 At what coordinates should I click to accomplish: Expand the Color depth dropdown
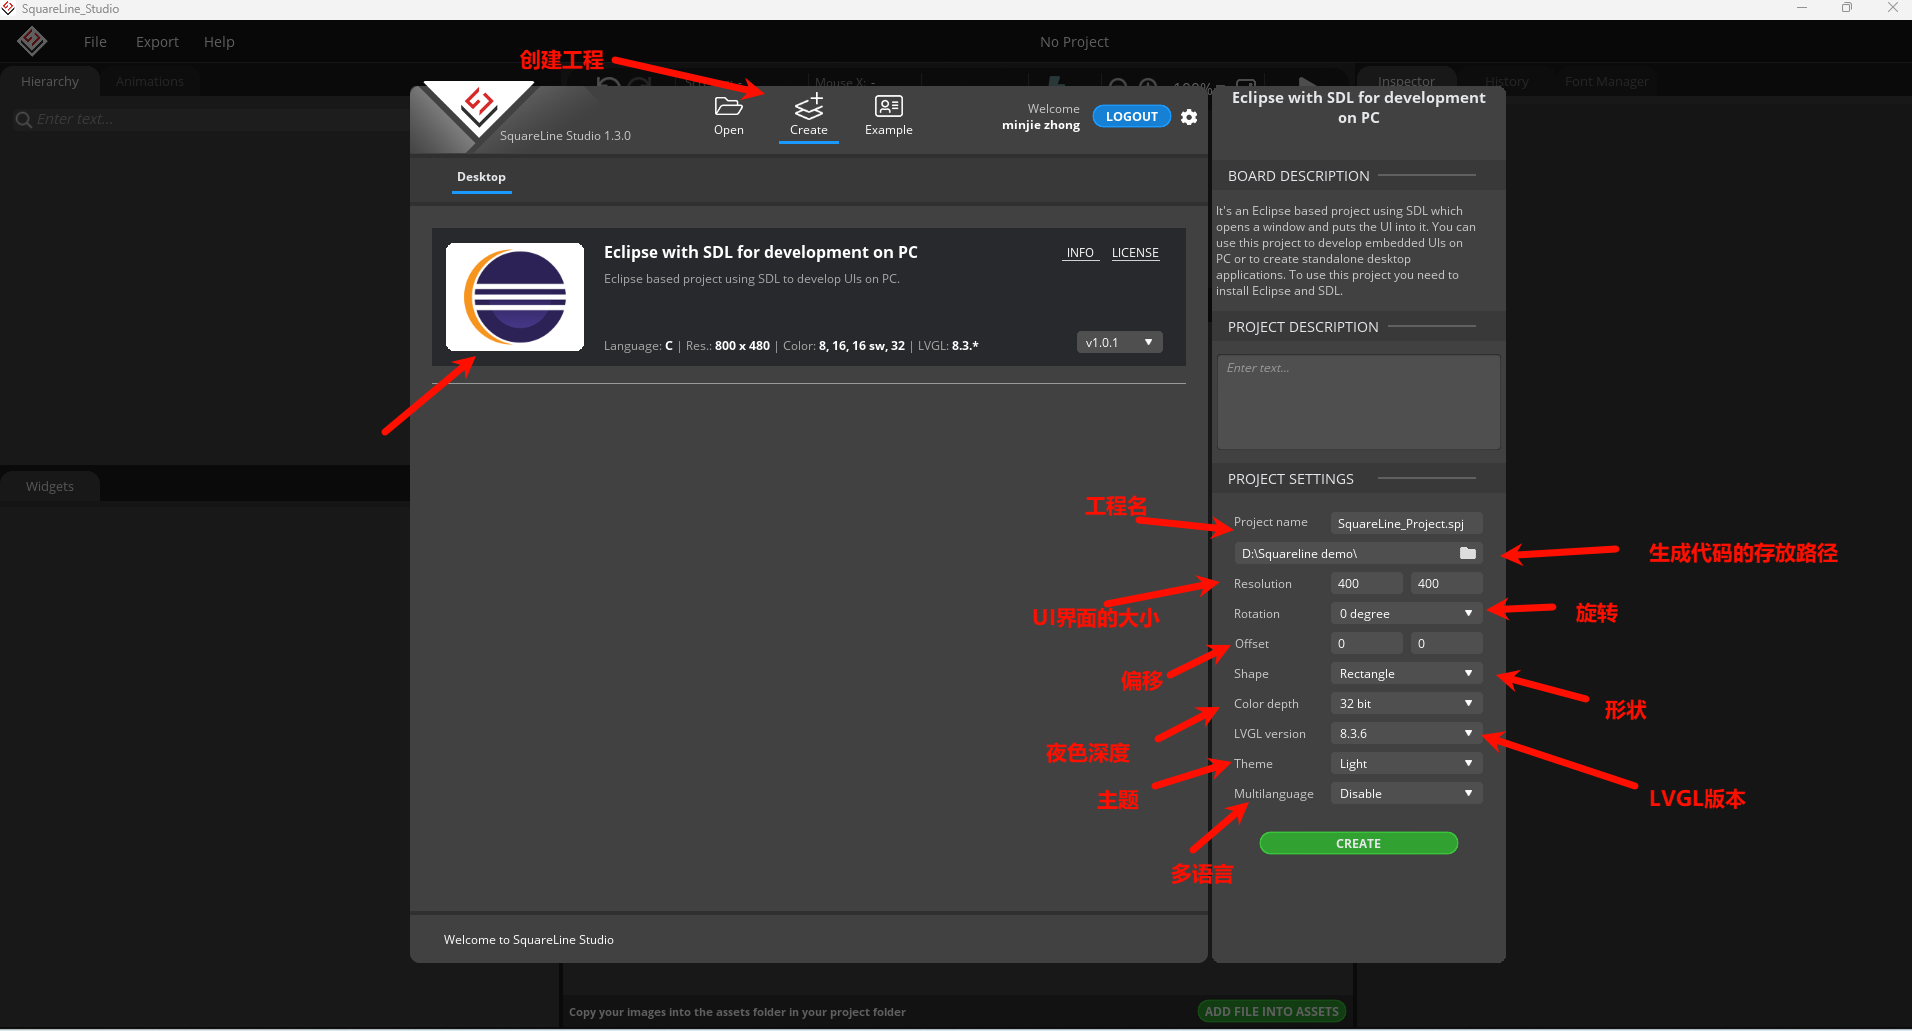[x=1405, y=704]
